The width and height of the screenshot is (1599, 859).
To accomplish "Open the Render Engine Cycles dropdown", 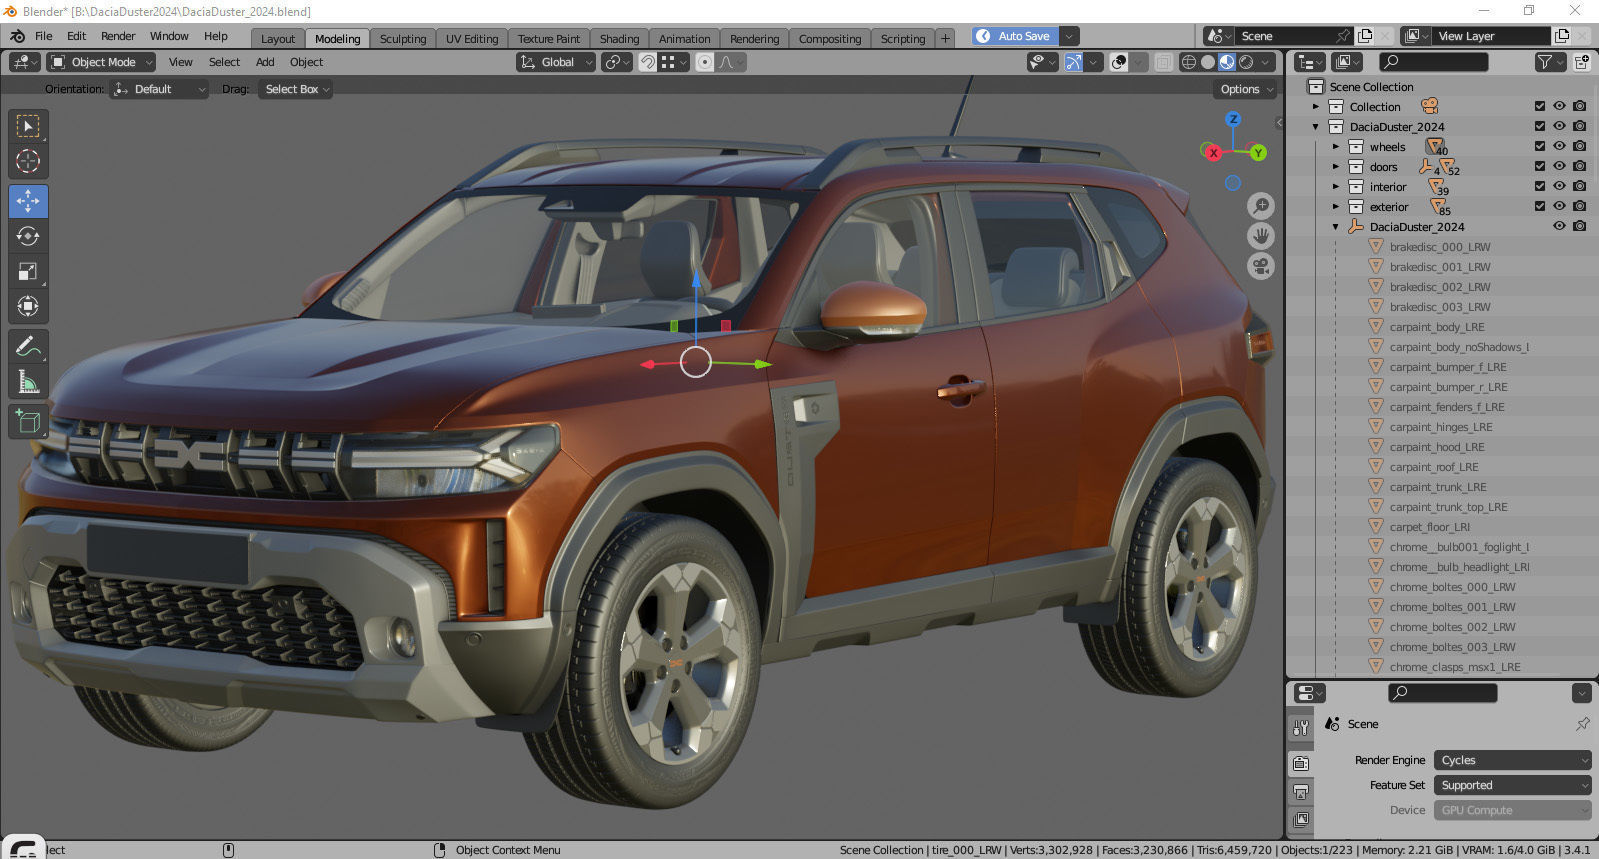I will tap(1512, 760).
